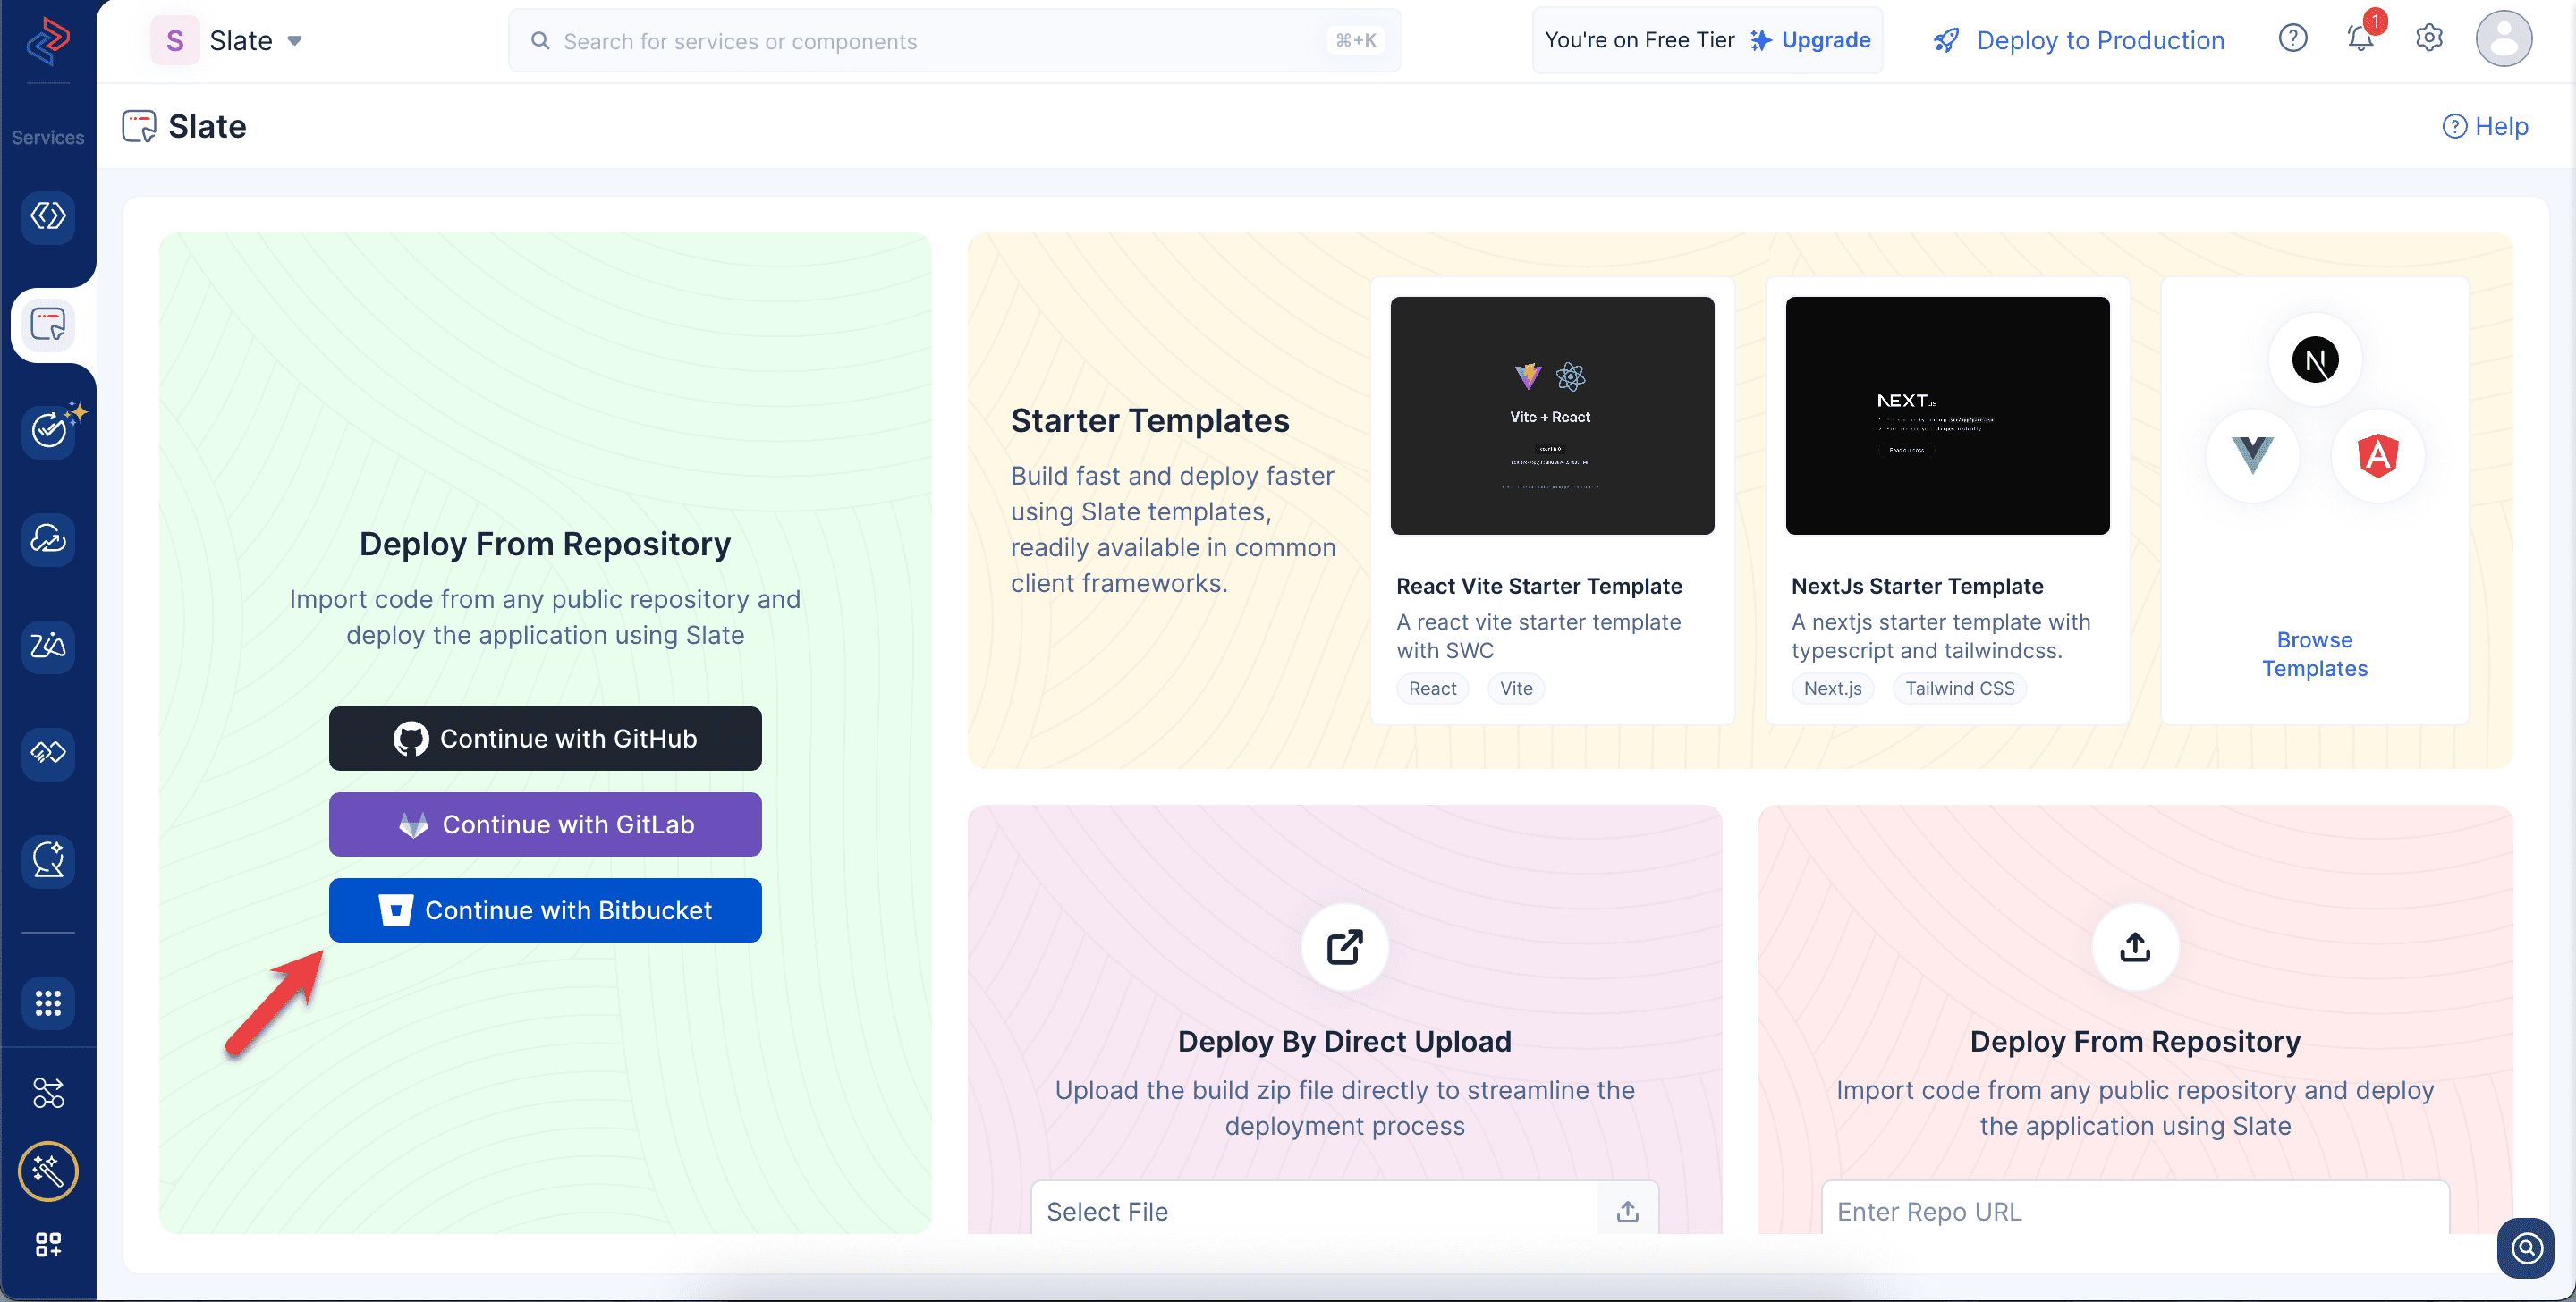Click Continue with GitLab button
Viewport: 2576px width, 1302px height.
(545, 824)
